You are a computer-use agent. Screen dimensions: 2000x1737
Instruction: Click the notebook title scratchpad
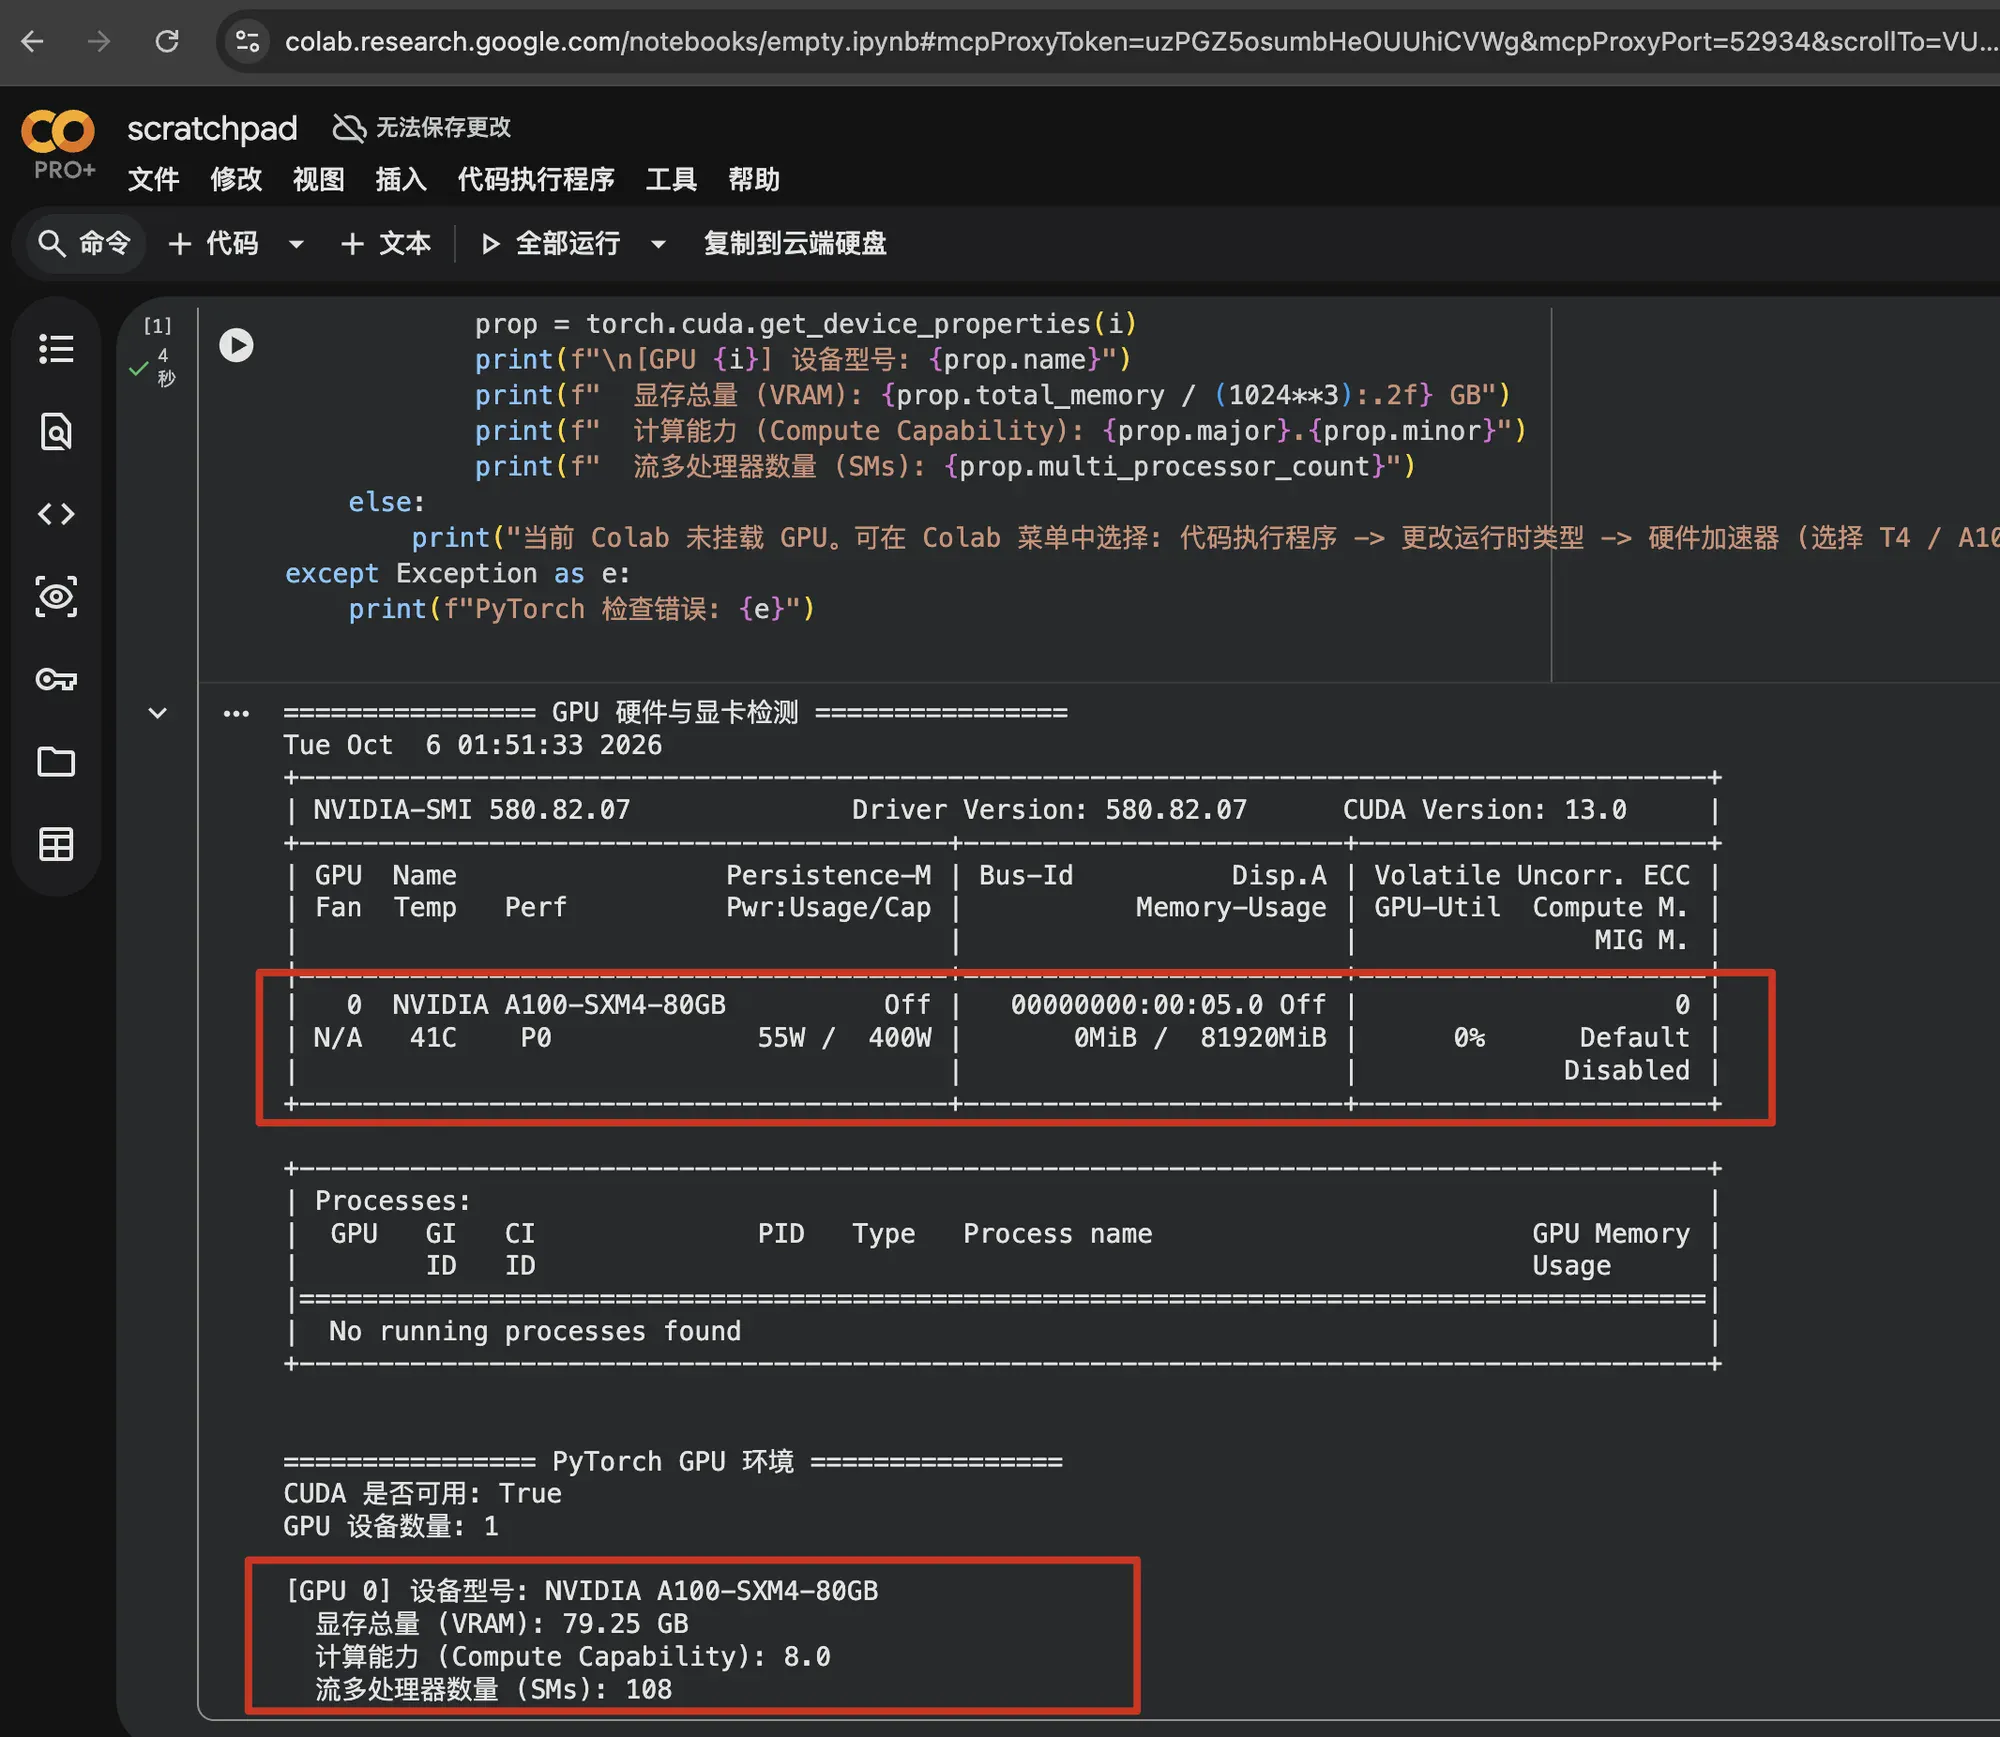click(x=212, y=128)
